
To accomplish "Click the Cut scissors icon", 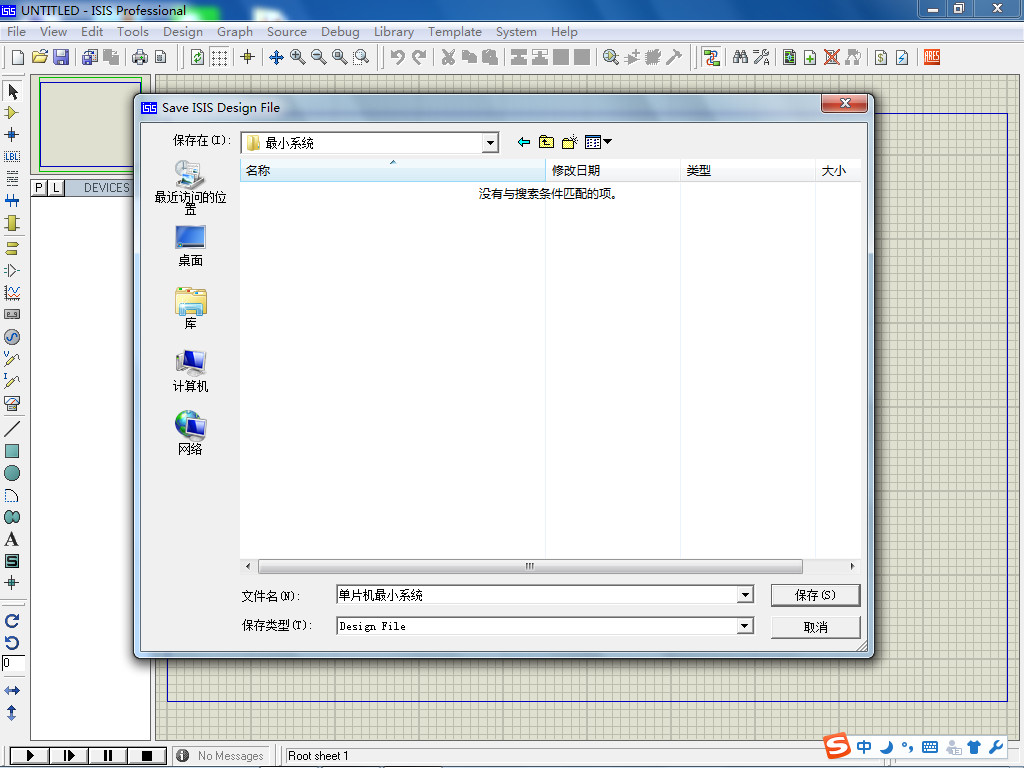I will pos(448,57).
